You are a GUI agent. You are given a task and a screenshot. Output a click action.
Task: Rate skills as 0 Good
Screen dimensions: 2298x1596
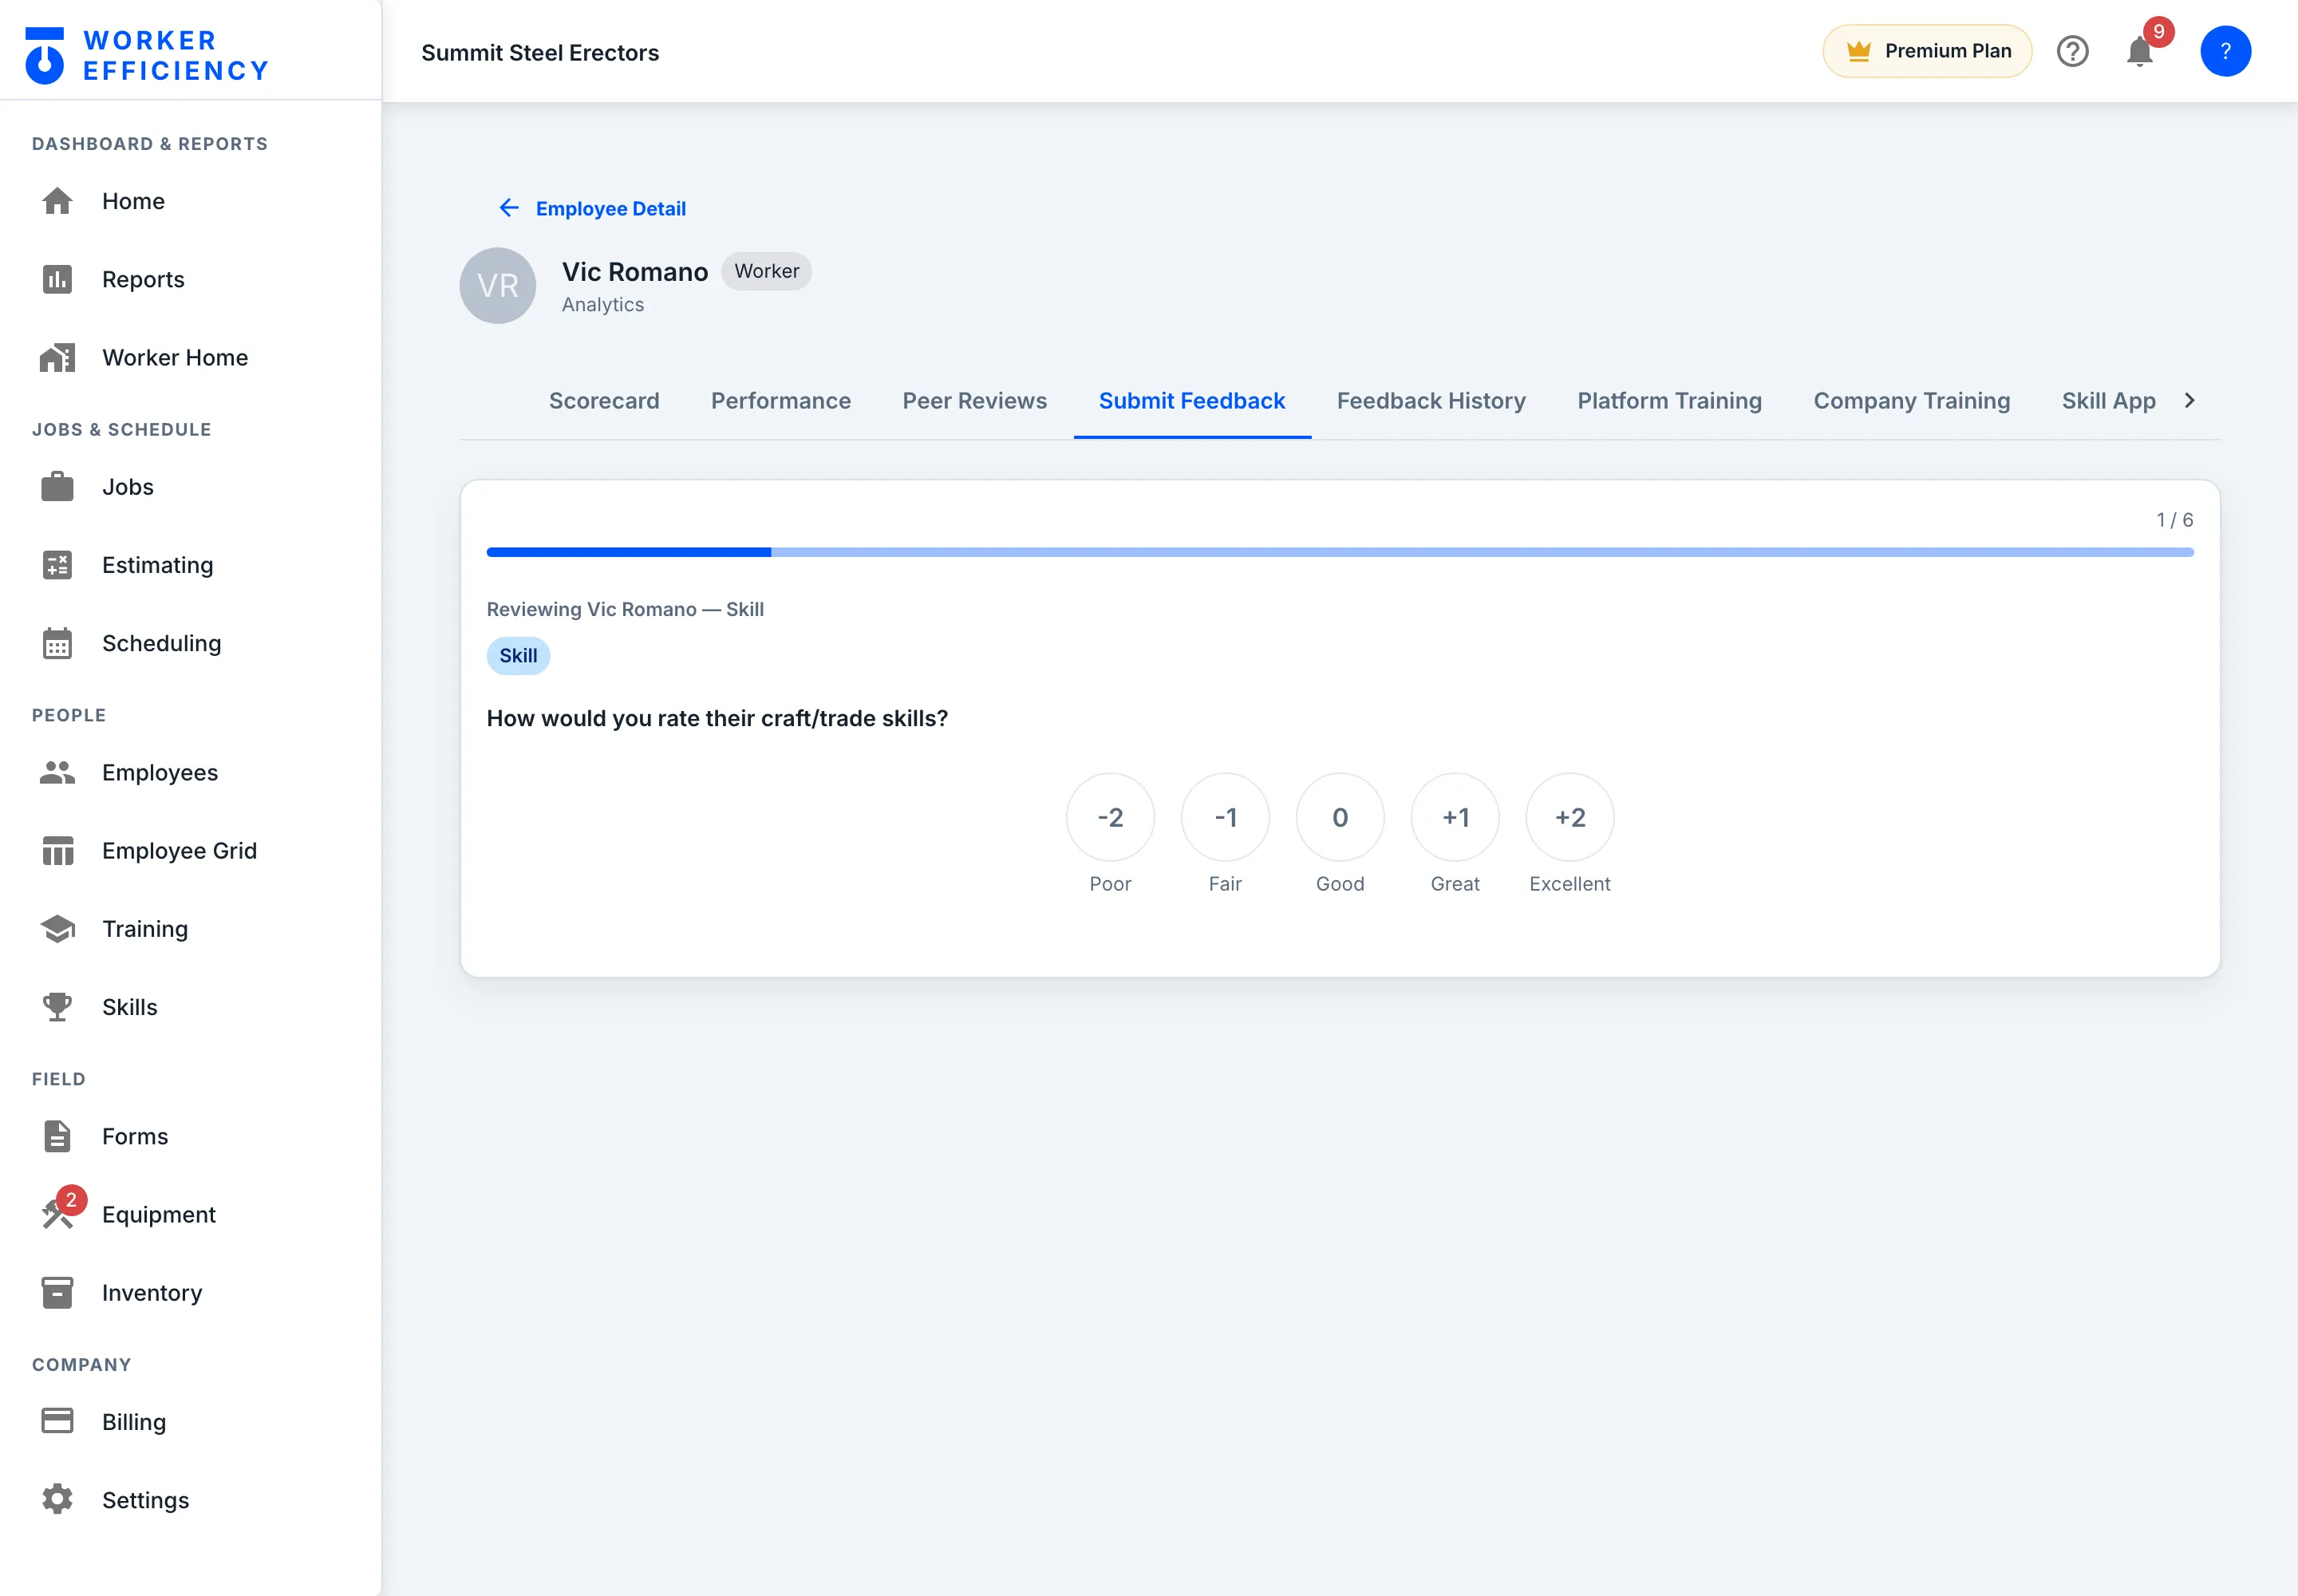1340,817
